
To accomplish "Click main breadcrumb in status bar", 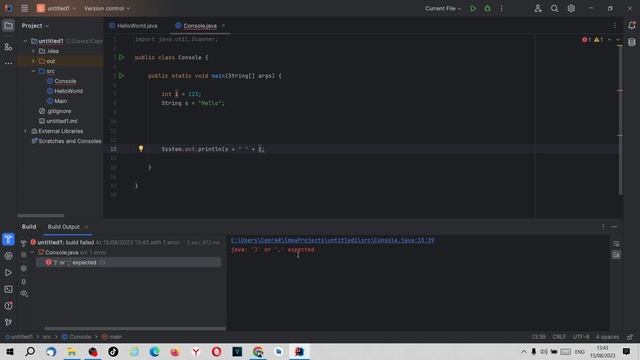I will [x=112, y=337].
